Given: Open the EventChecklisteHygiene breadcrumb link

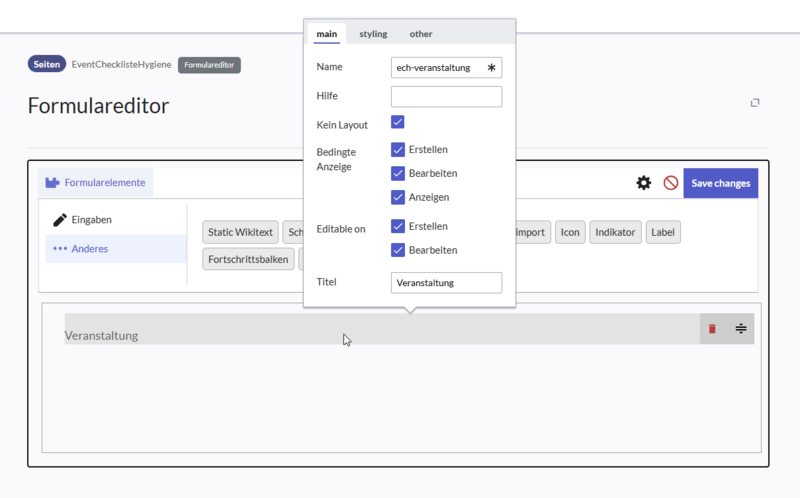Looking at the screenshot, I should (x=121, y=64).
